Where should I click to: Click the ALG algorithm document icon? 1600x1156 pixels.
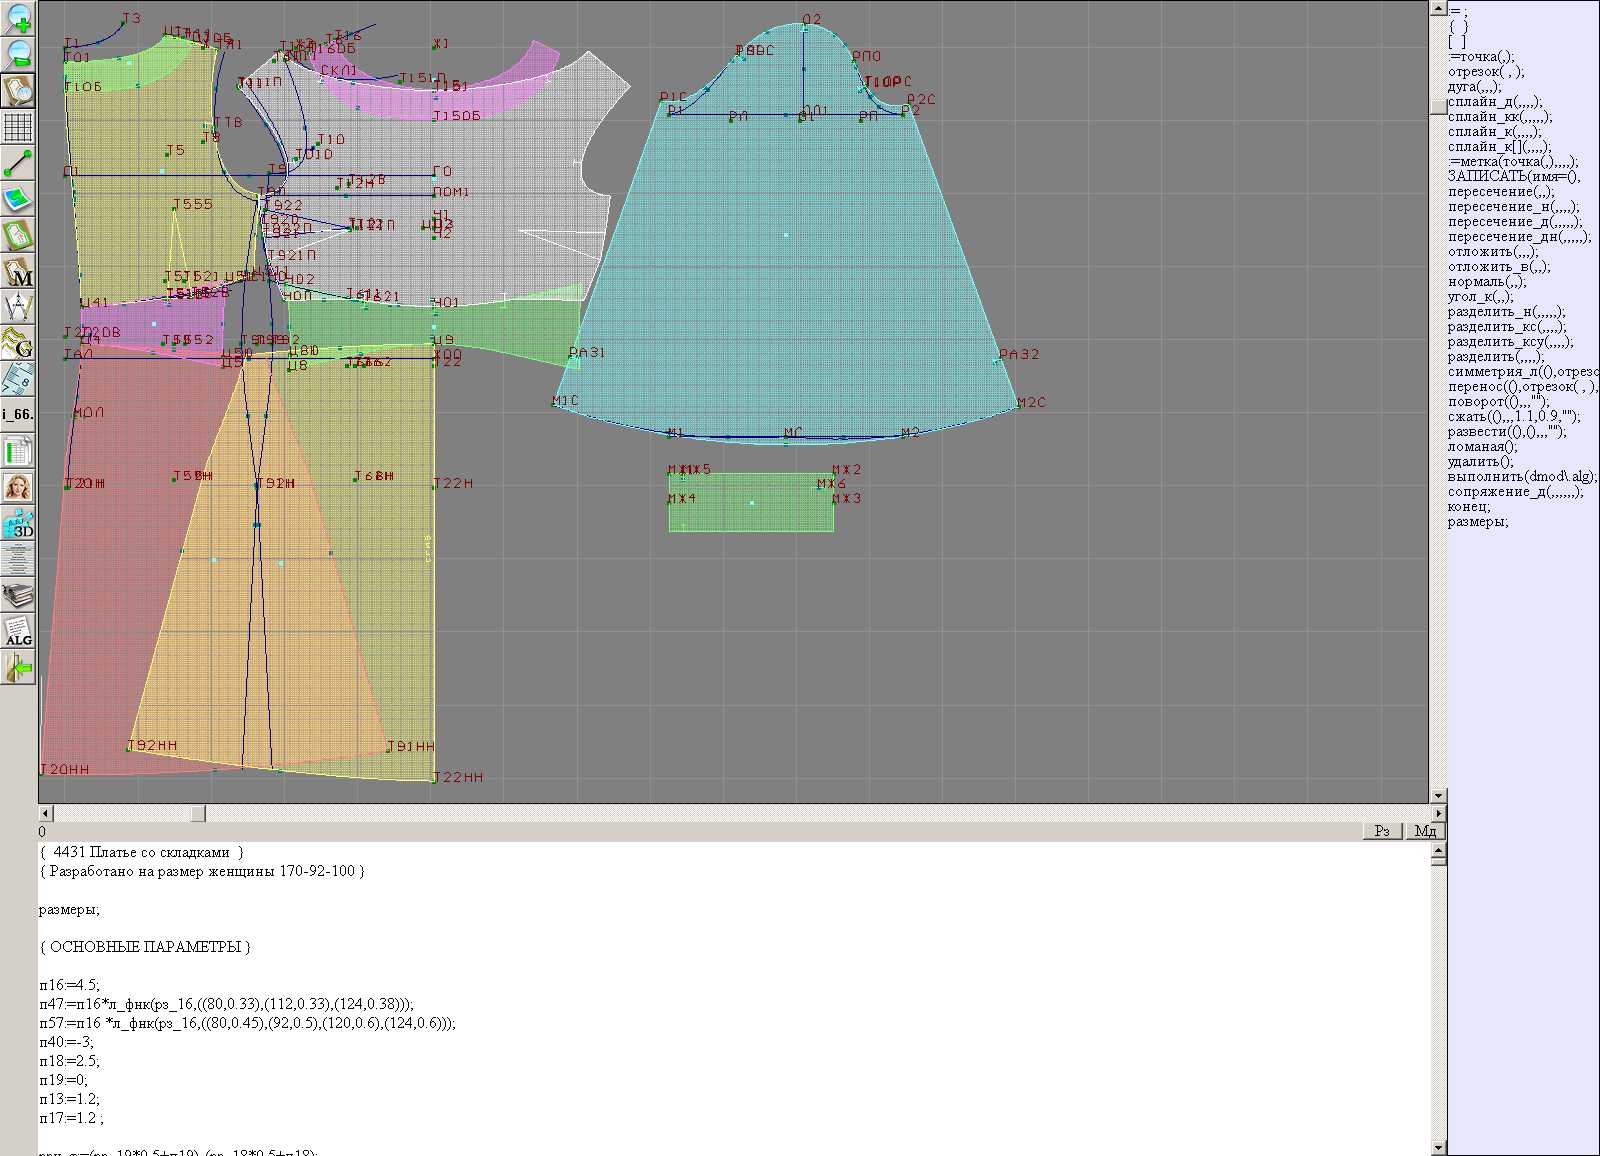(19, 631)
